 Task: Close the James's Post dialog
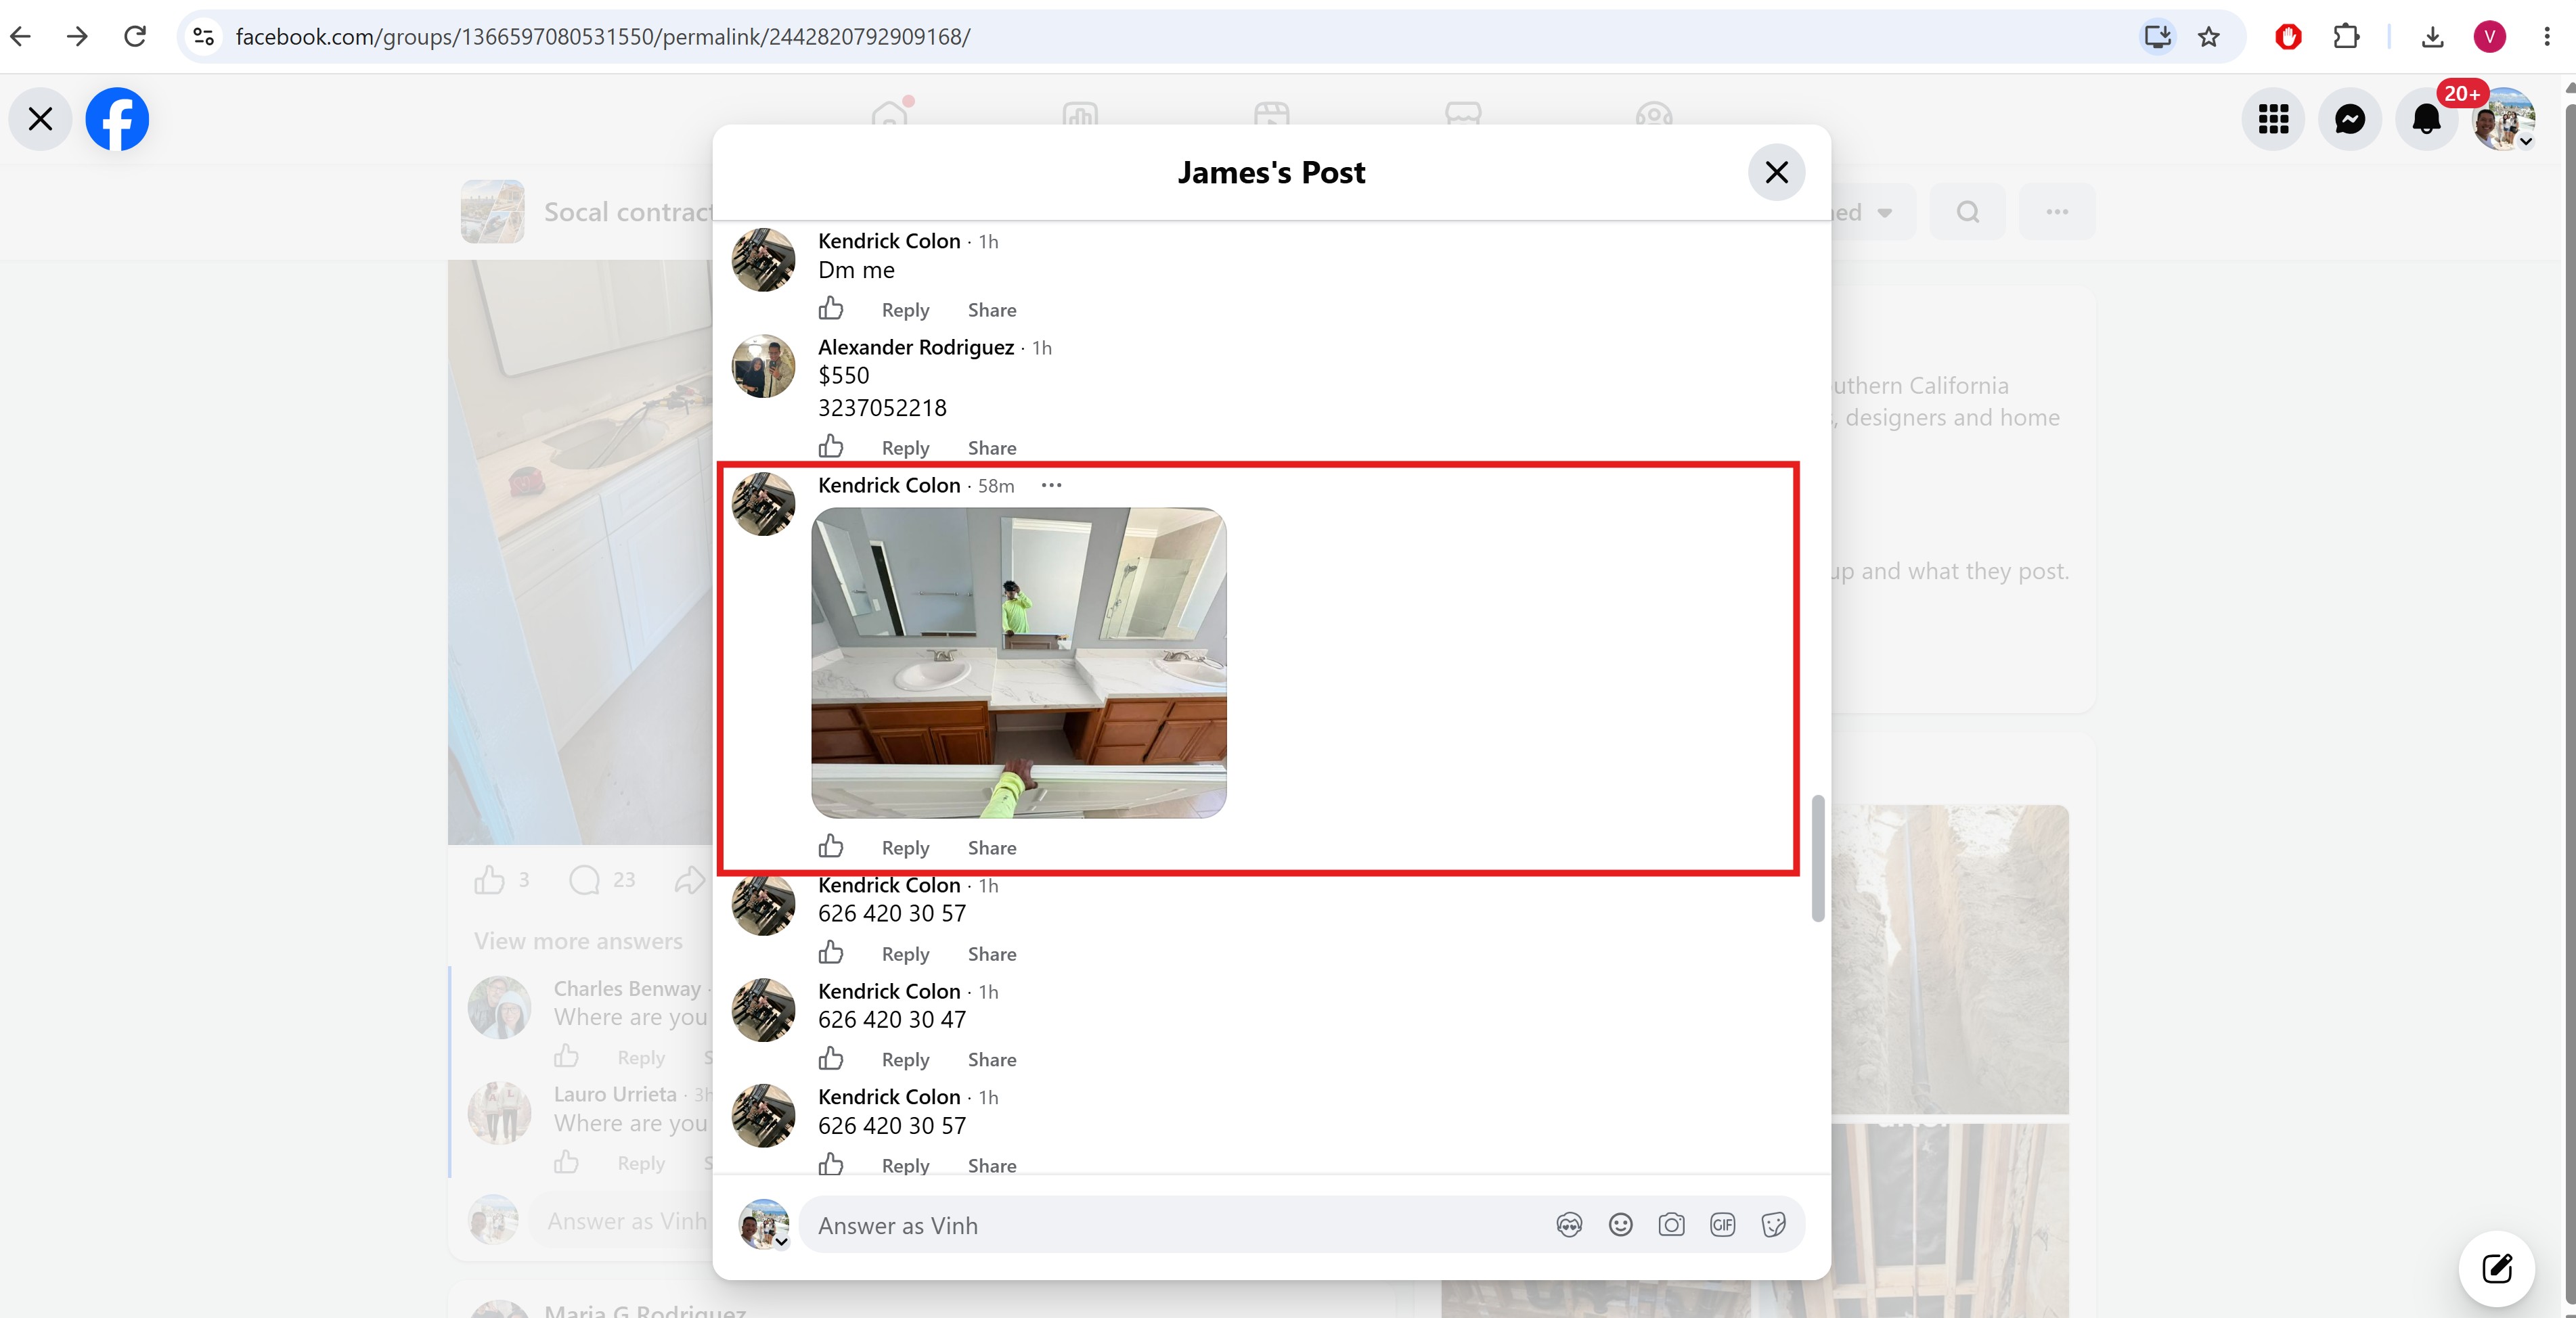[x=1776, y=172]
